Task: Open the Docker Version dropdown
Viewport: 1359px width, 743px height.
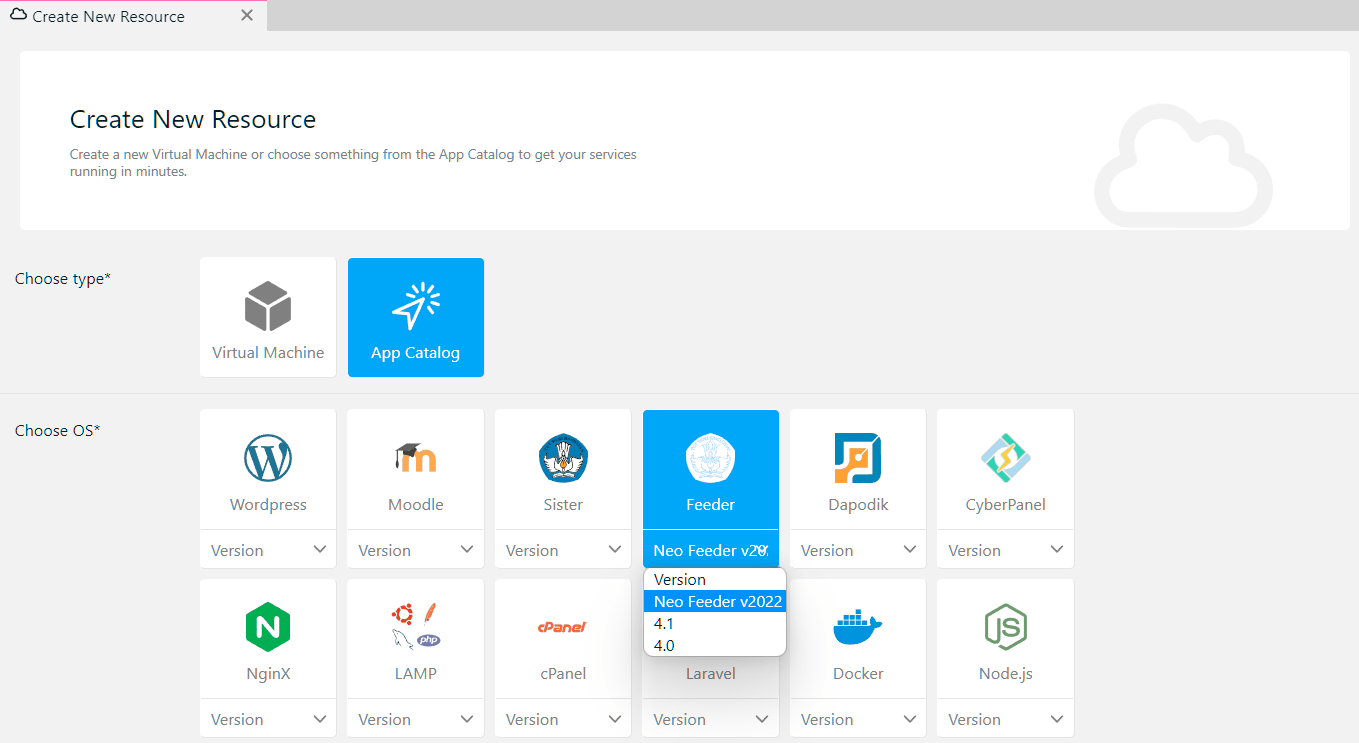Action: [x=858, y=719]
